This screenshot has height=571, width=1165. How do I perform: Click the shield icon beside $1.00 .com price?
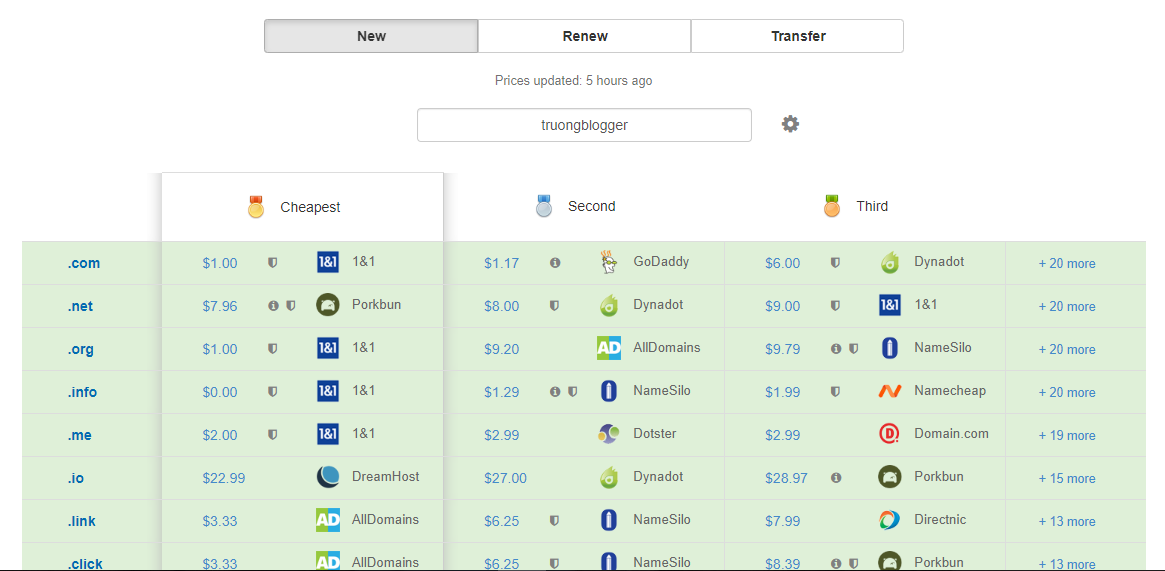coord(273,263)
